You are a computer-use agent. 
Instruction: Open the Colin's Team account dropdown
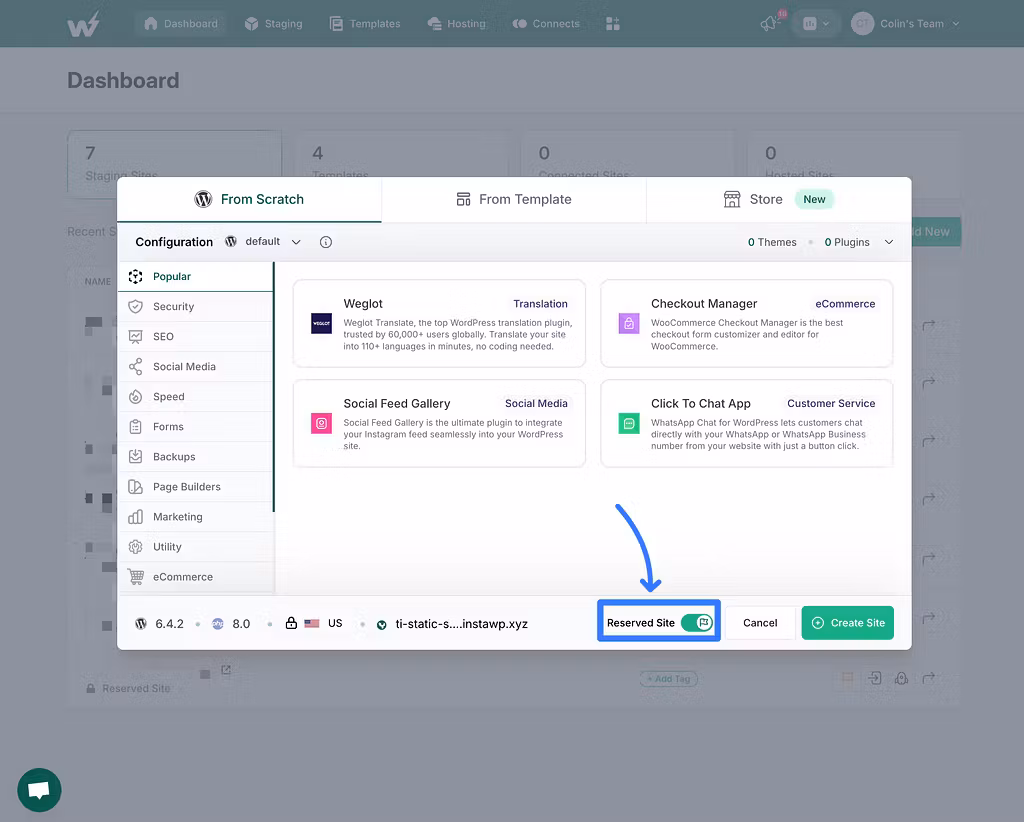point(905,24)
